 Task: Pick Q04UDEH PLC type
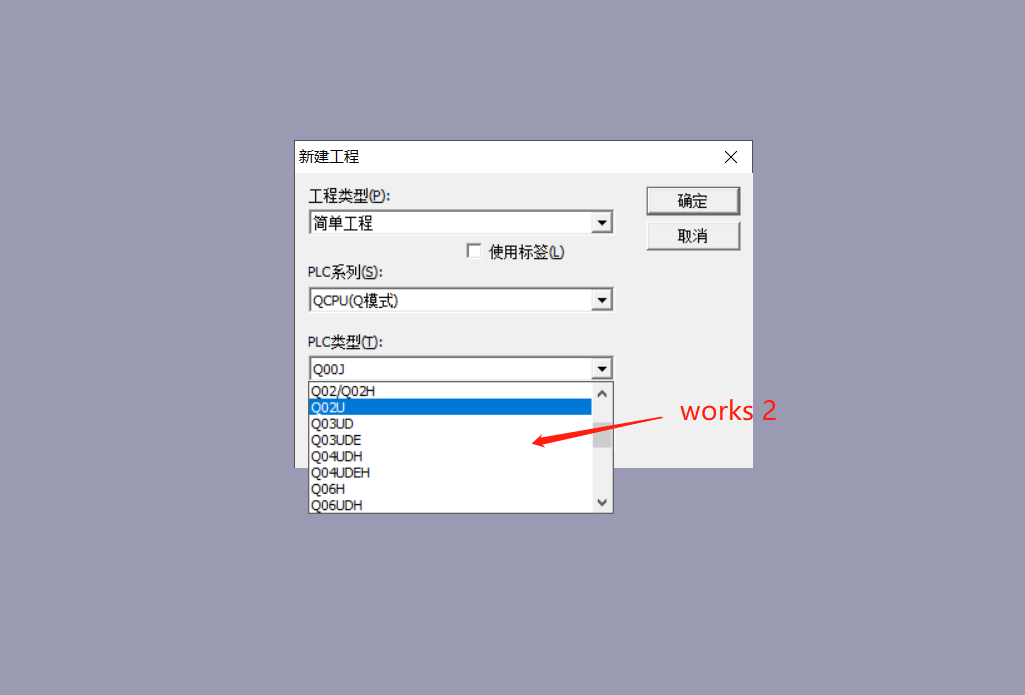[x=450, y=473]
